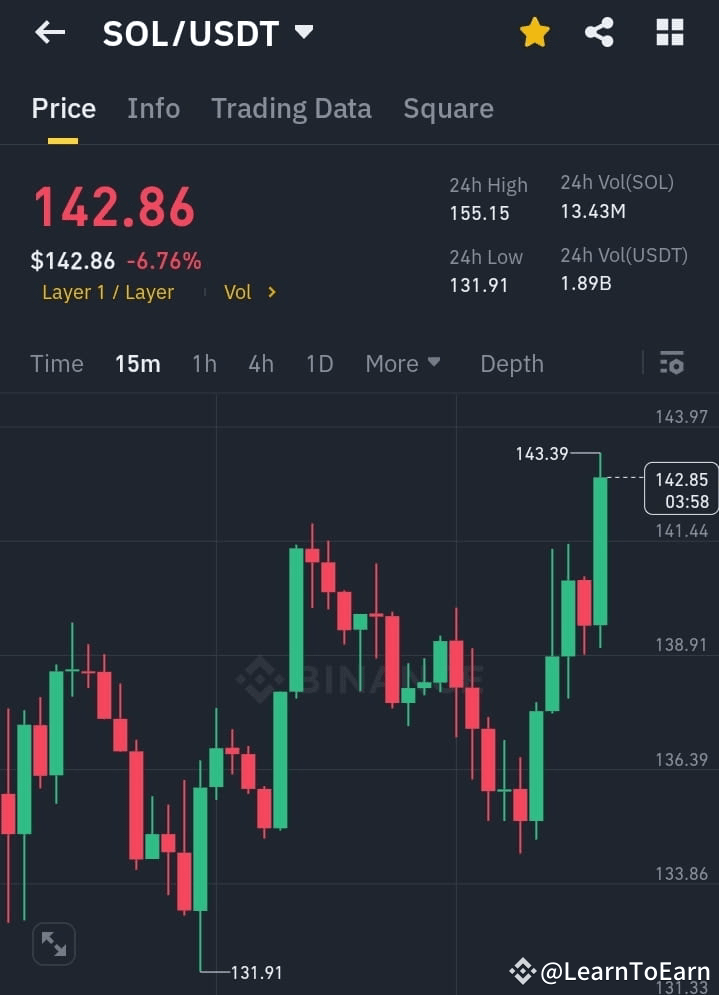Share the SOL/USDT chart
719x995 pixels.
(x=600, y=32)
